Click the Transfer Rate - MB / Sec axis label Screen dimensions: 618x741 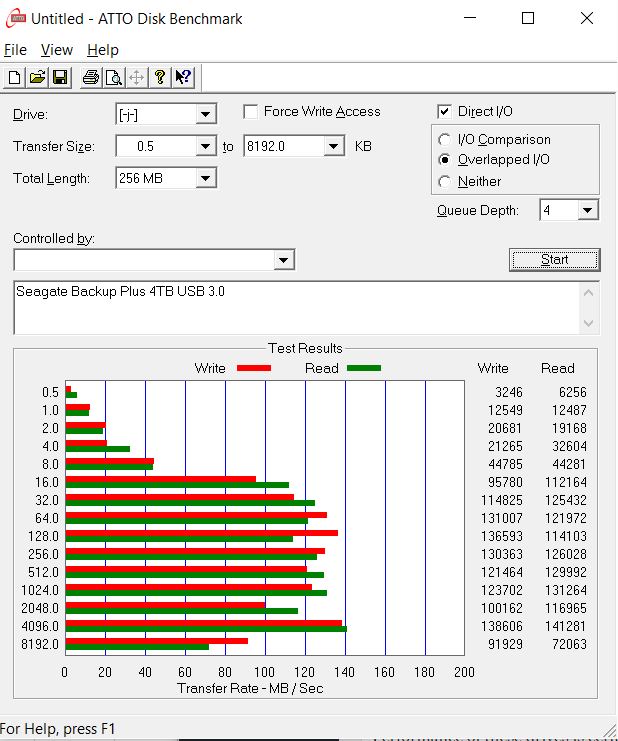point(250,688)
